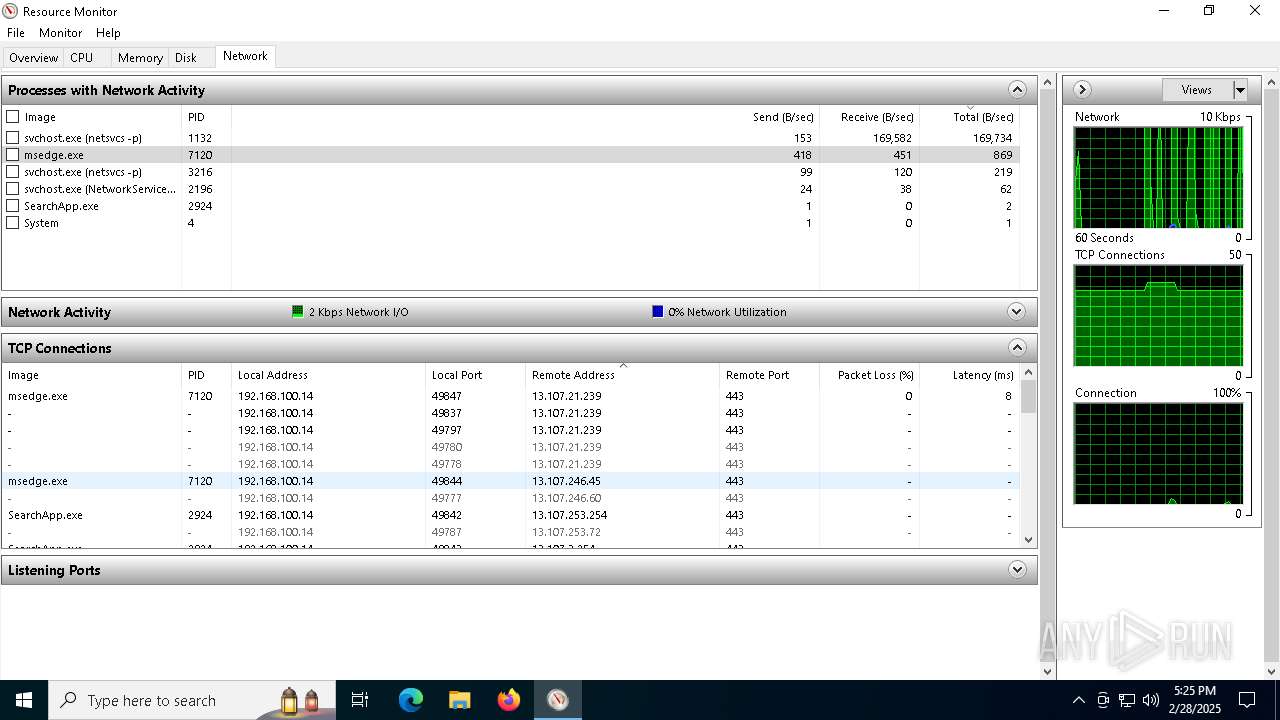Click the Connection graph
1280x720 pixels.
1158,453
